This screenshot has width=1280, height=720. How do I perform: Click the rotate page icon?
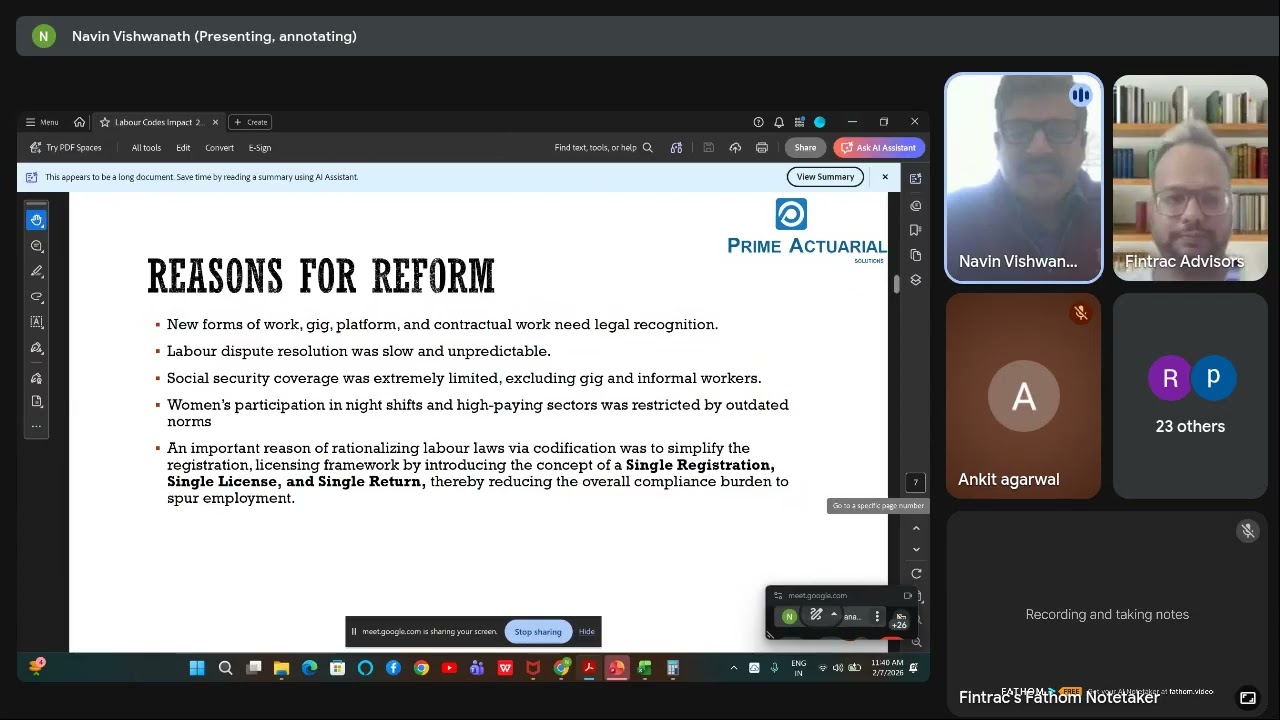[916, 574]
